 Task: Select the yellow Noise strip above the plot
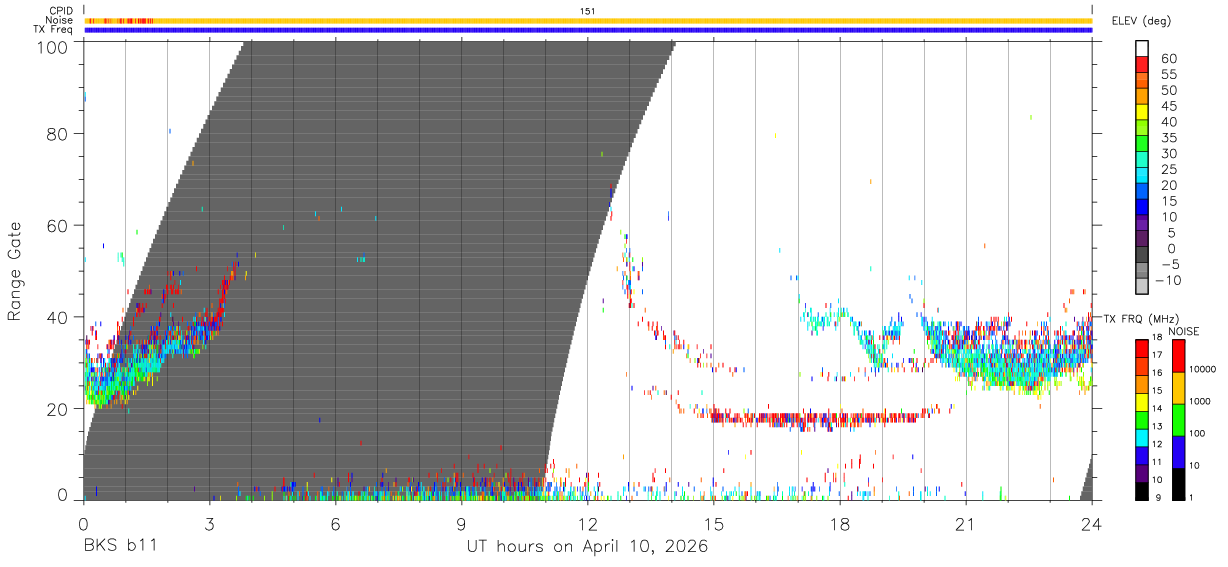click(x=588, y=20)
